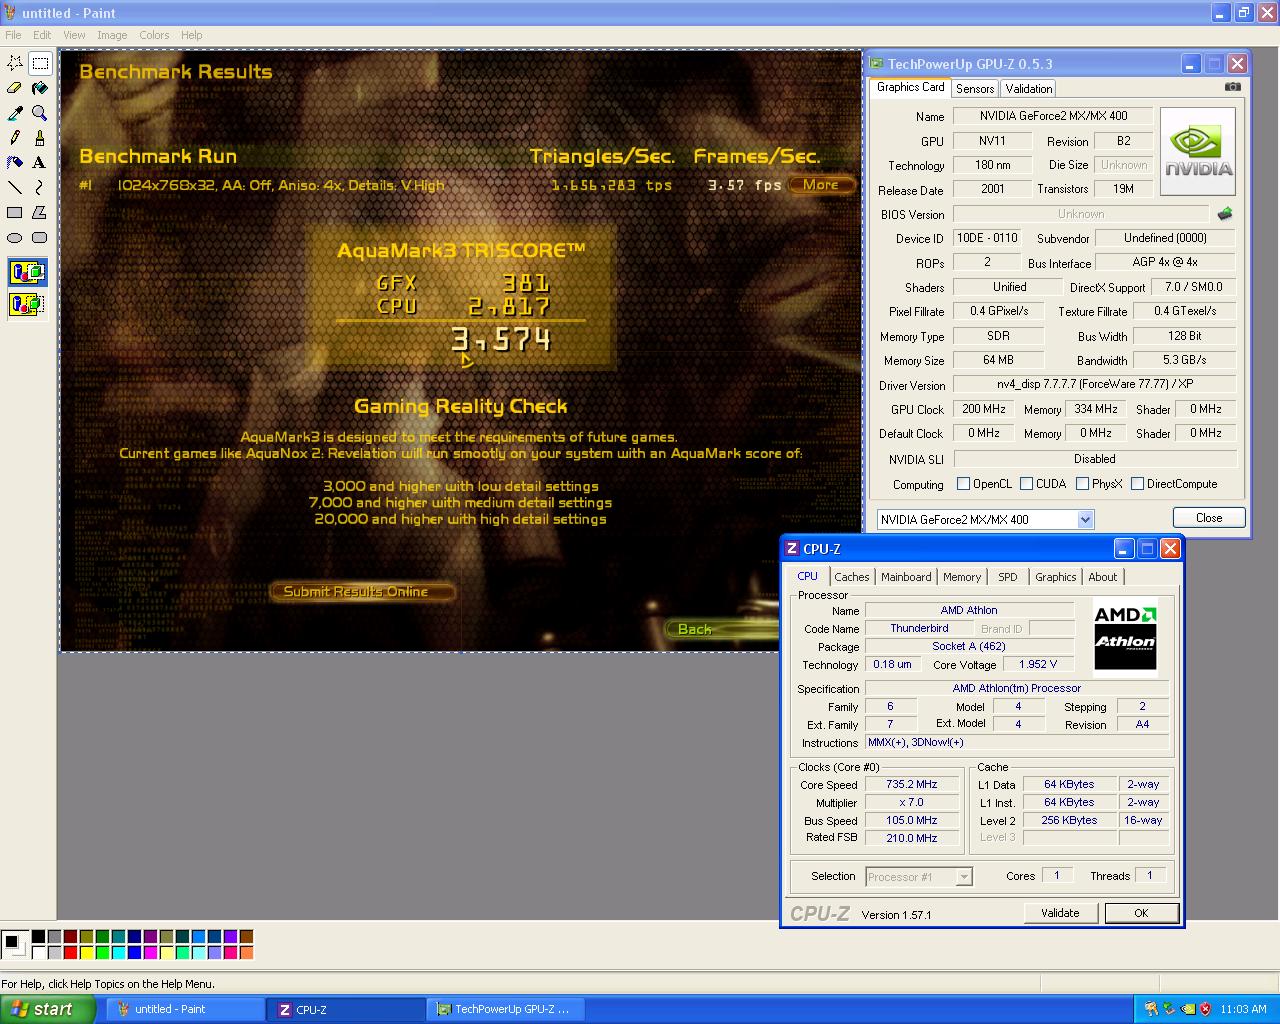The height and width of the screenshot is (1024, 1280).
Task: Open the Help menu in Paint
Action: pyautogui.click(x=191, y=35)
